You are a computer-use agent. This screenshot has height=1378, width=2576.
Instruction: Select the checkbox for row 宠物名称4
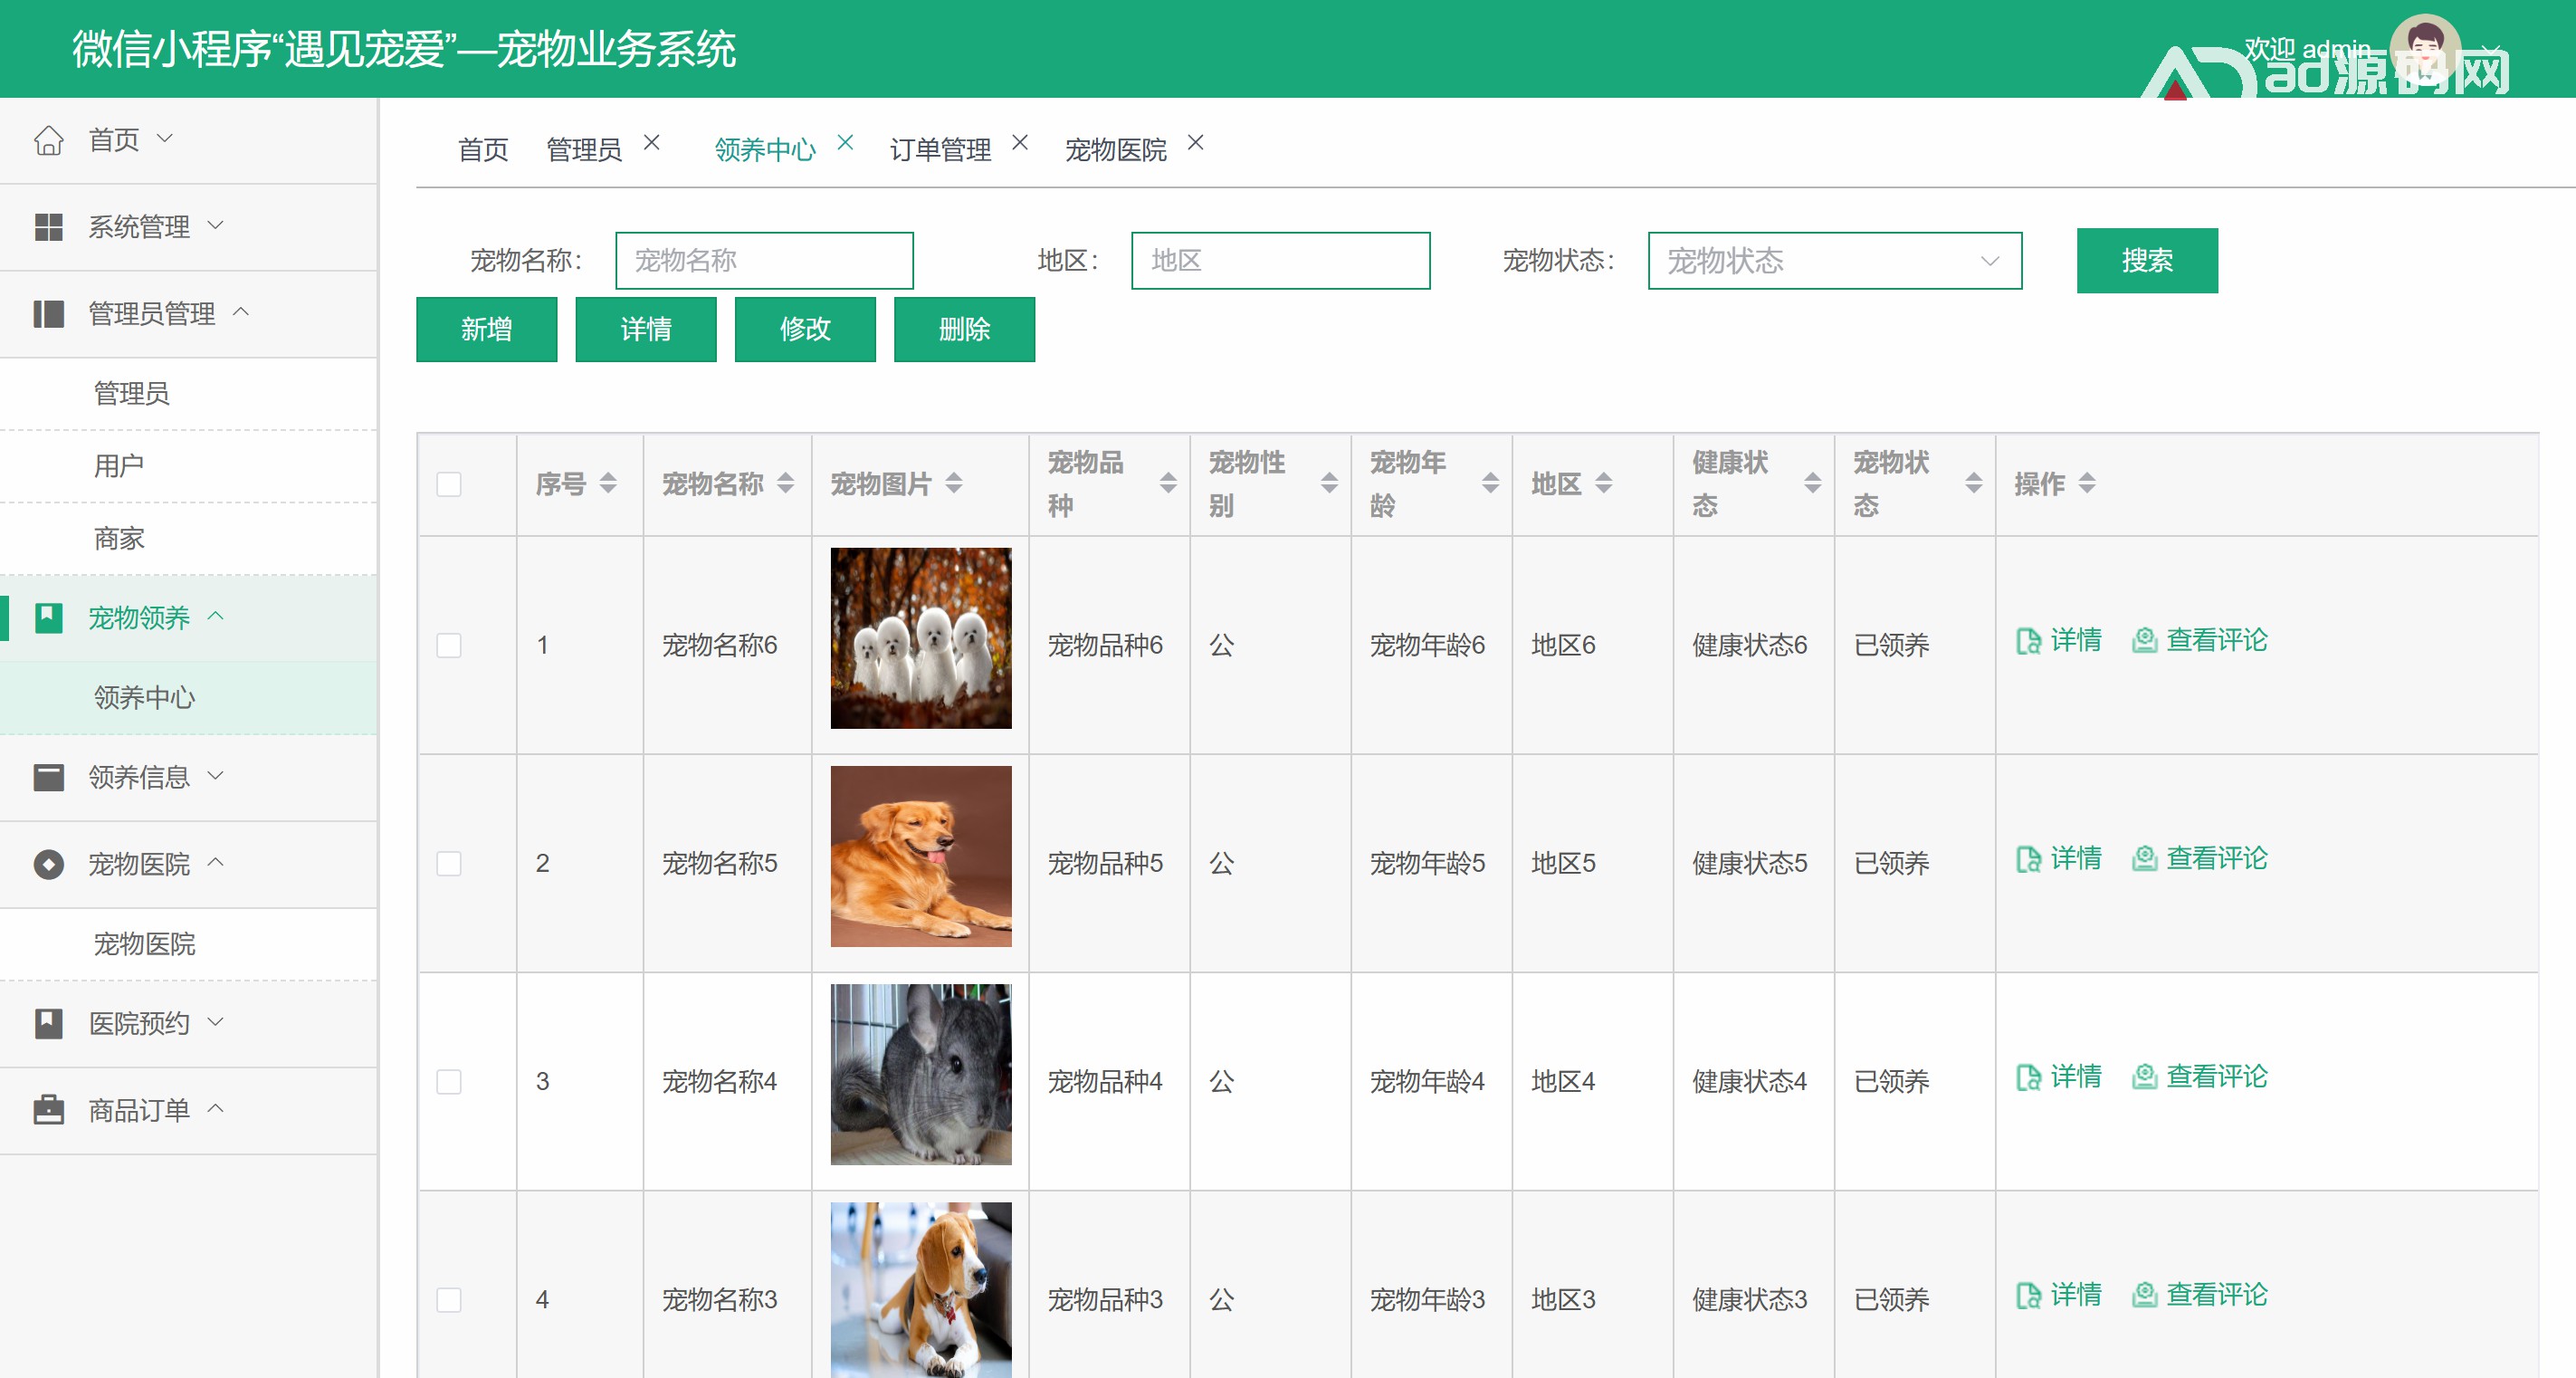[x=449, y=1081]
